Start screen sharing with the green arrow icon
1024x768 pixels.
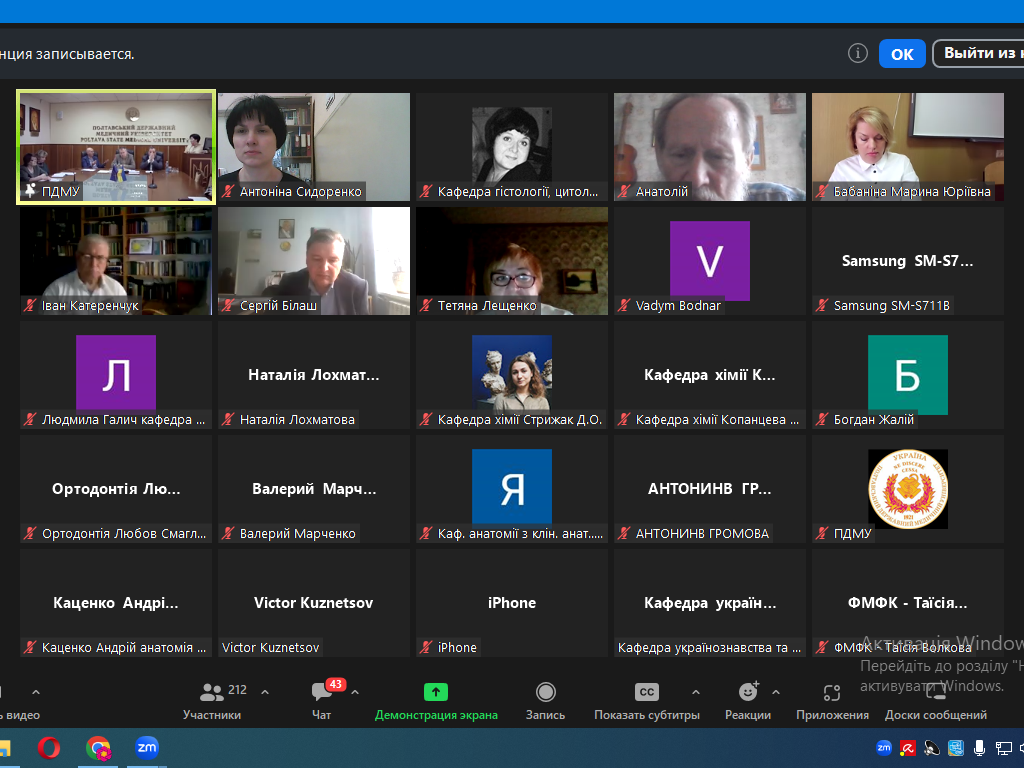click(x=436, y=692)
